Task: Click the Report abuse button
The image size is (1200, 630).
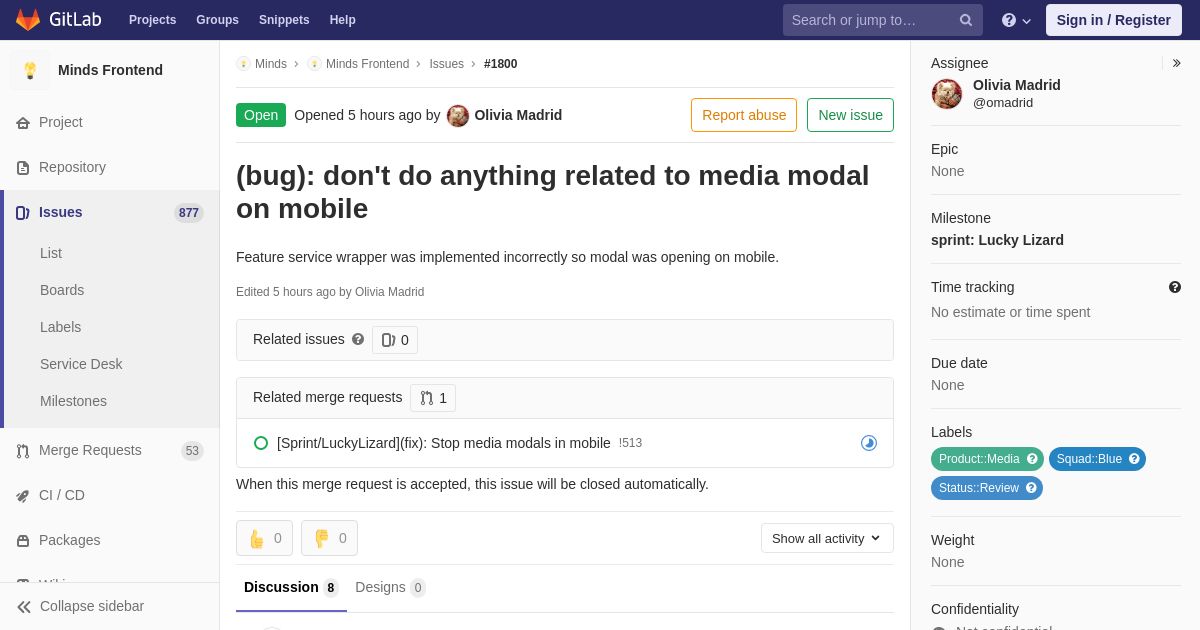Action: (x=744, y=115)
